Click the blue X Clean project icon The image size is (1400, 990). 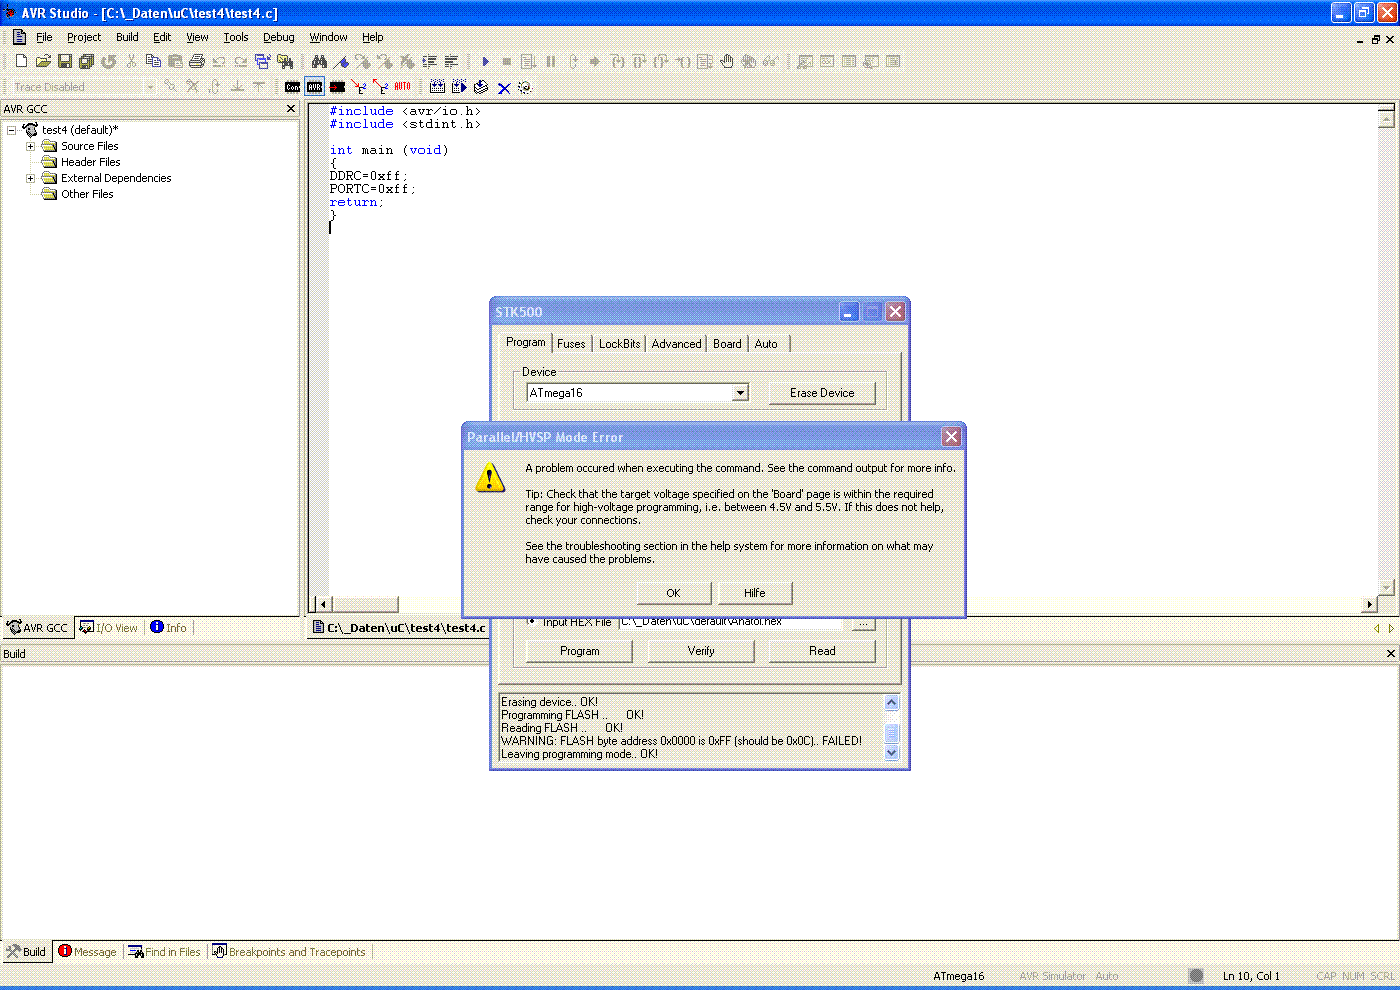coord(503,87)
